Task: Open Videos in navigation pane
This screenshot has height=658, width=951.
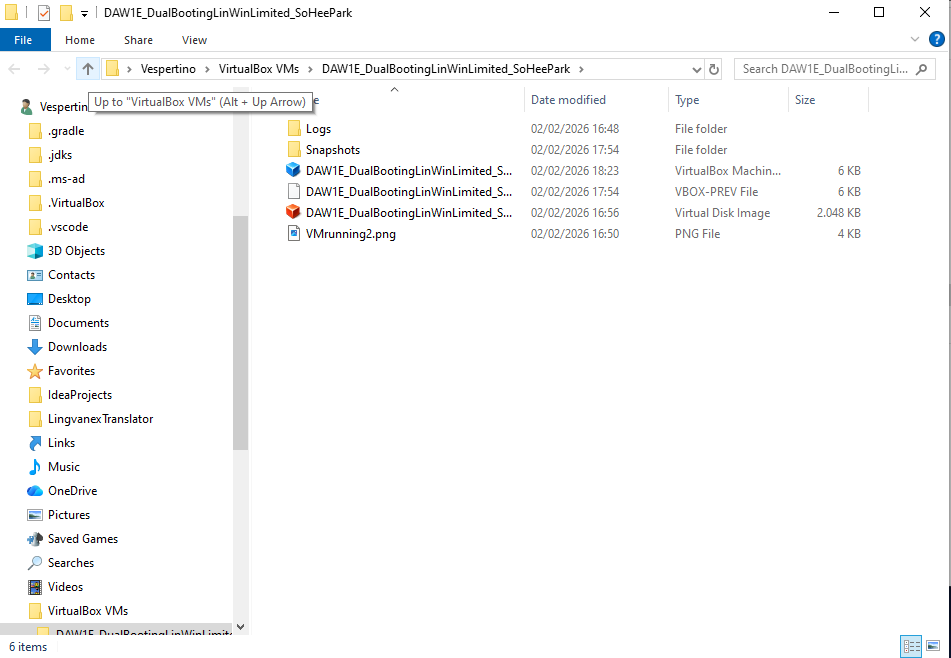Action: pos(65,587)
